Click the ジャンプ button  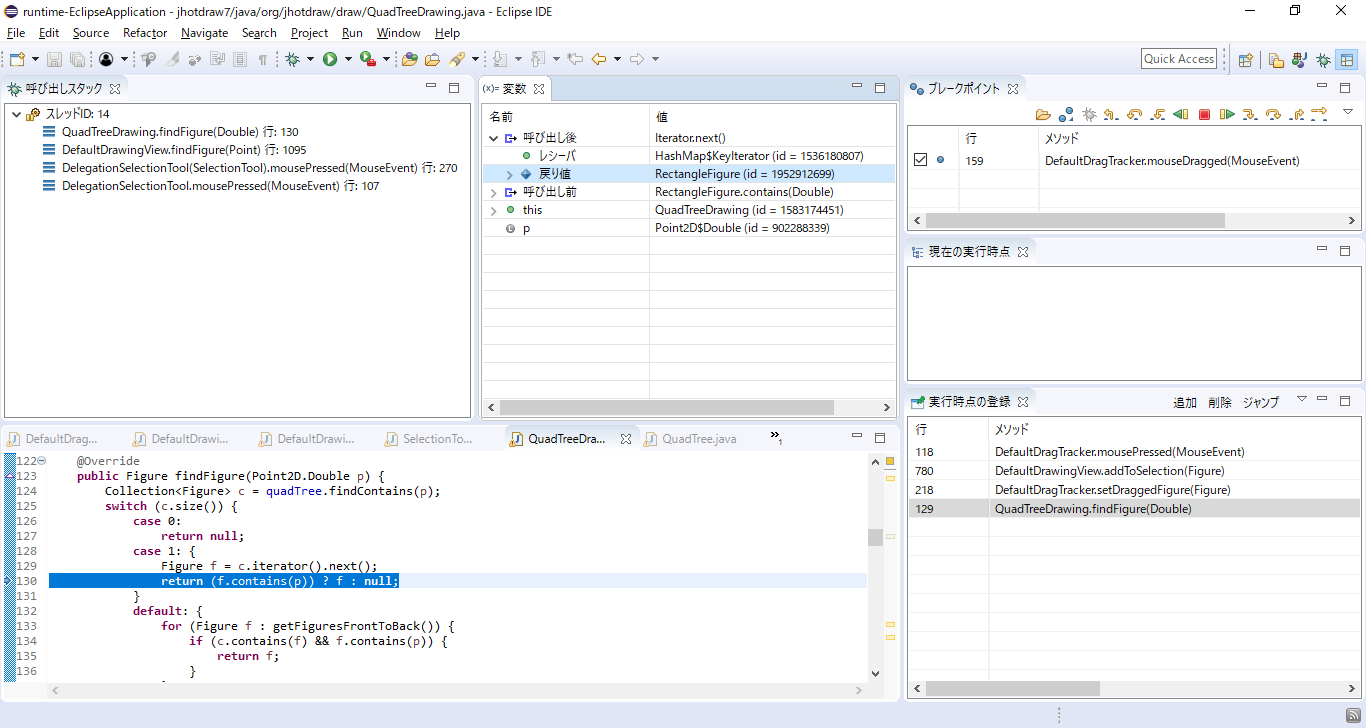pyautogui.click(x=1261, y=402)
